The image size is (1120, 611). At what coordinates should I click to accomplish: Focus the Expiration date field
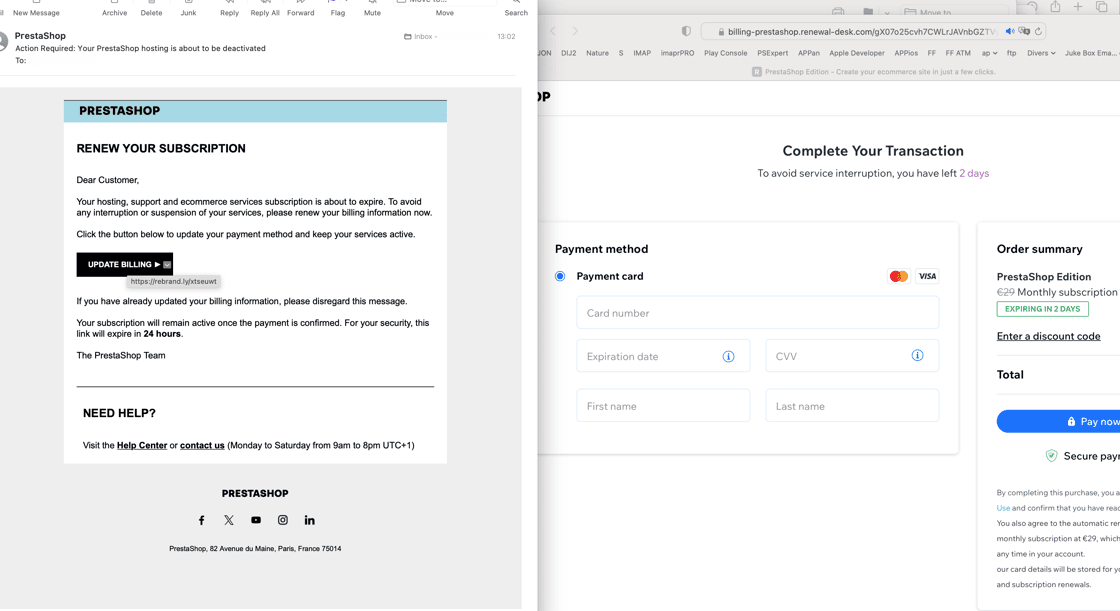(x=663, y=356)
